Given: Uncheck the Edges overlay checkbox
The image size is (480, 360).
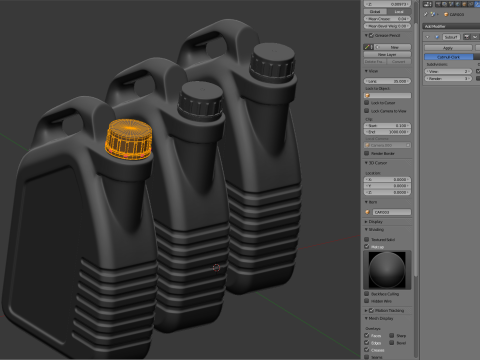Looking at the screenshot, I should (x=367, y=343).
